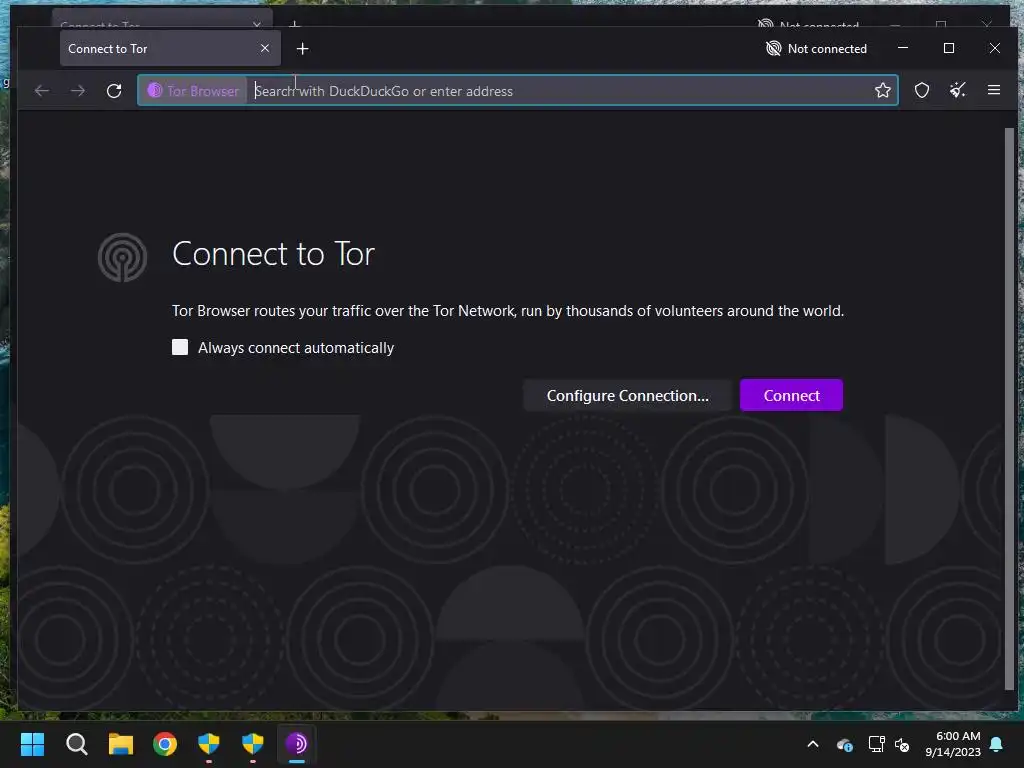
Task: Go forward one page
Action: click(x=78, y=91)
